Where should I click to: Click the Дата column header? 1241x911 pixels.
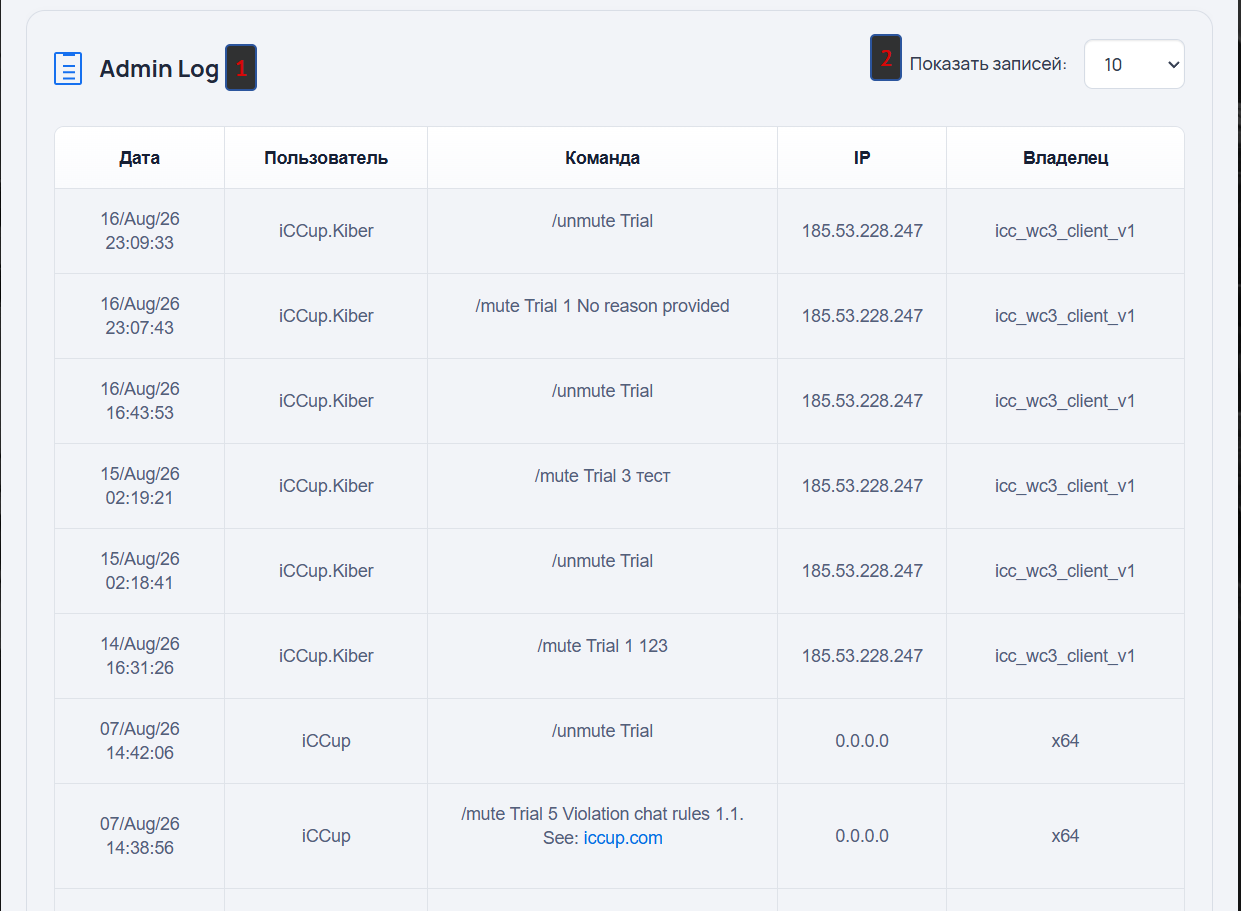(139, 158)
